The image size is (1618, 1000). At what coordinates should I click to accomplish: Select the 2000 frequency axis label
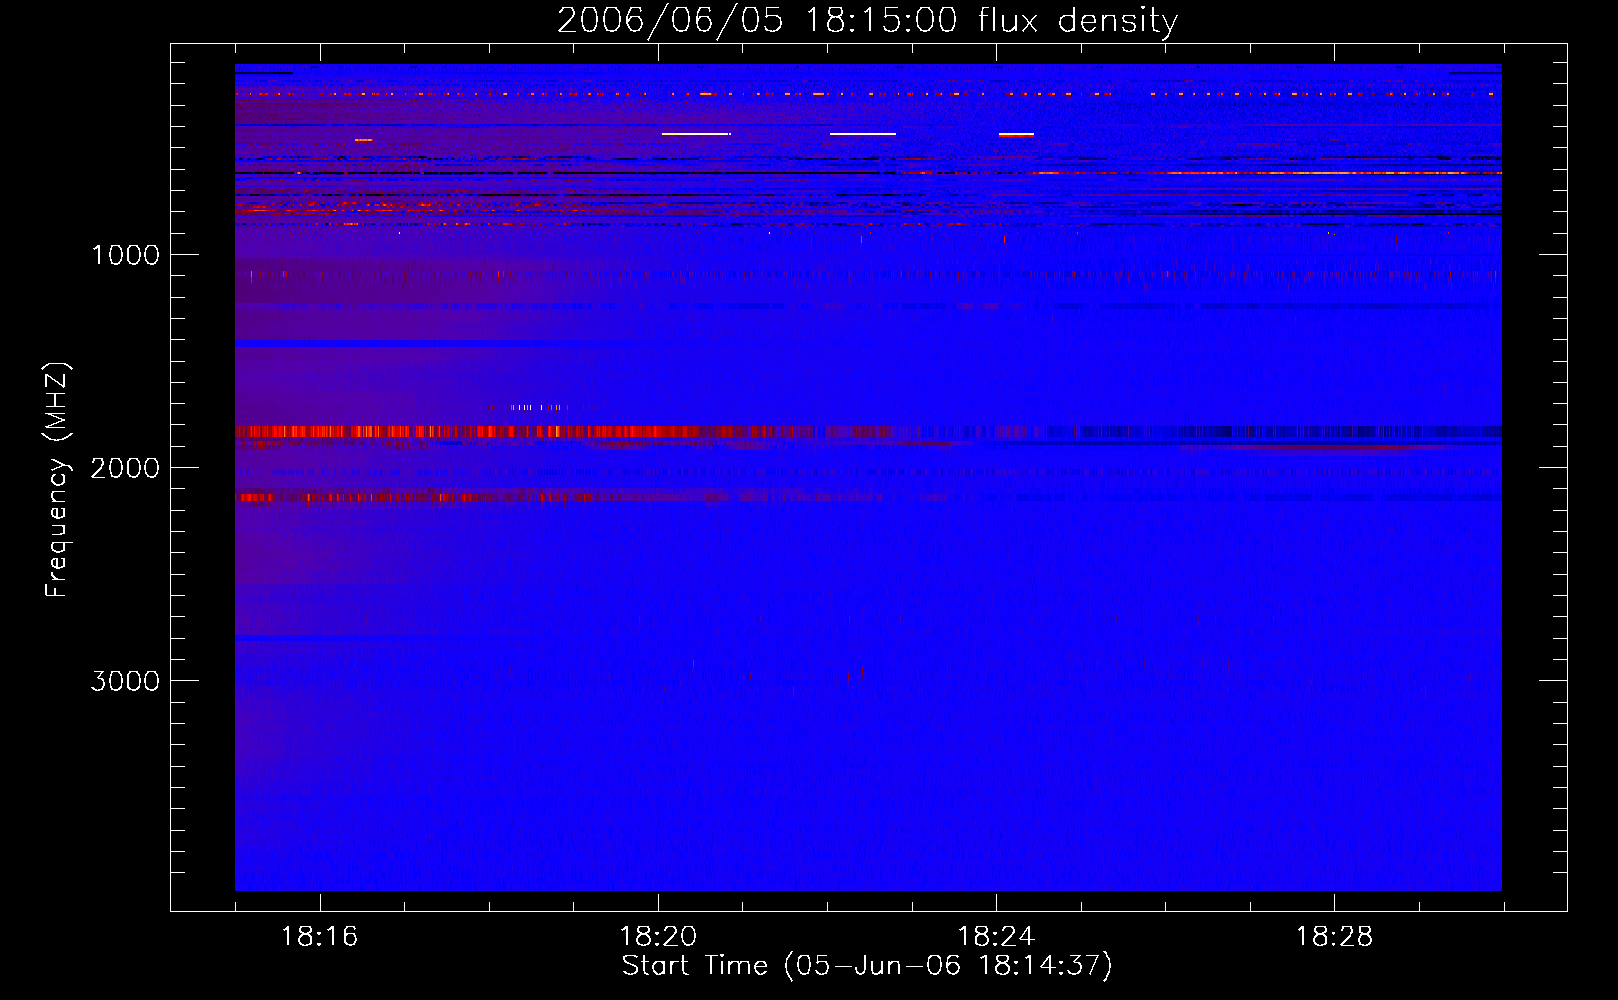click(125, 468)
